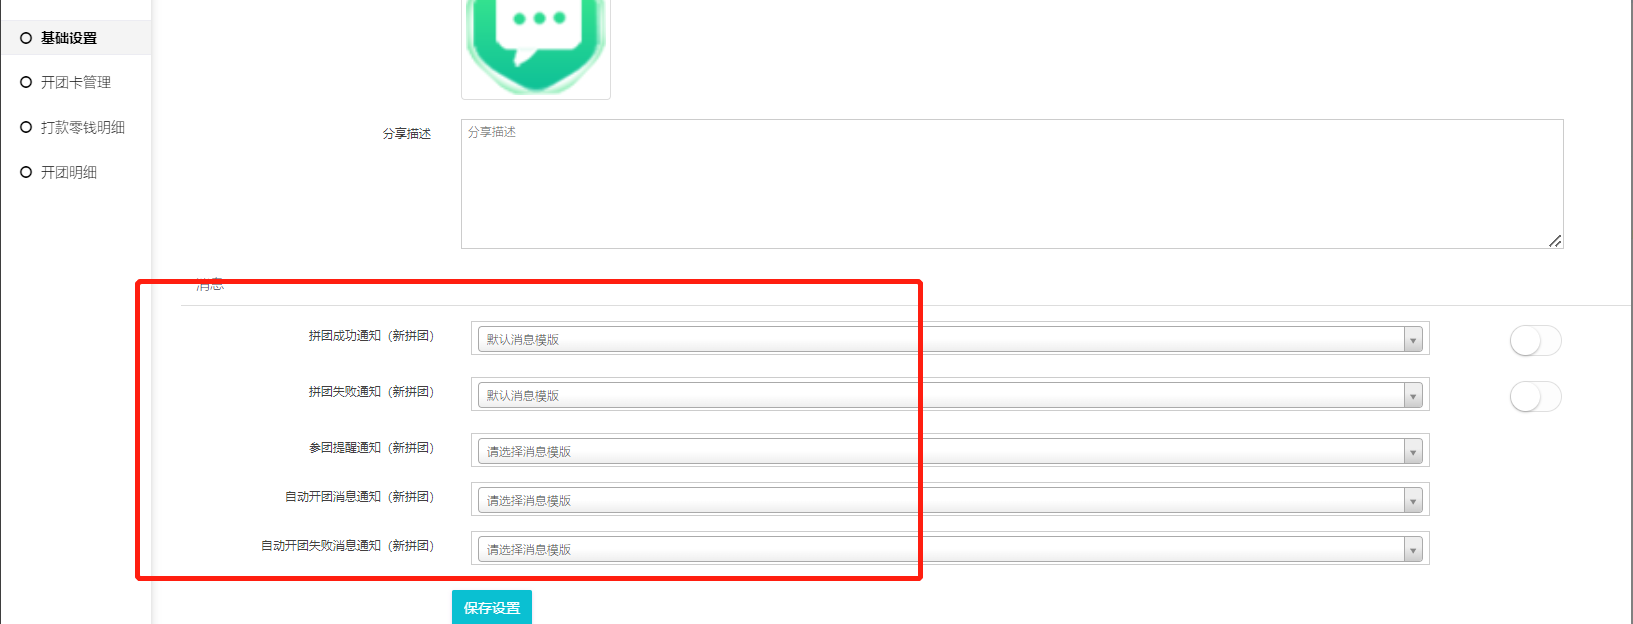The height and width of the screenshot is (624, 1633).
Task: Click the 自动开团失败消息通知（新拼团） label
Action: pos(347,546)
